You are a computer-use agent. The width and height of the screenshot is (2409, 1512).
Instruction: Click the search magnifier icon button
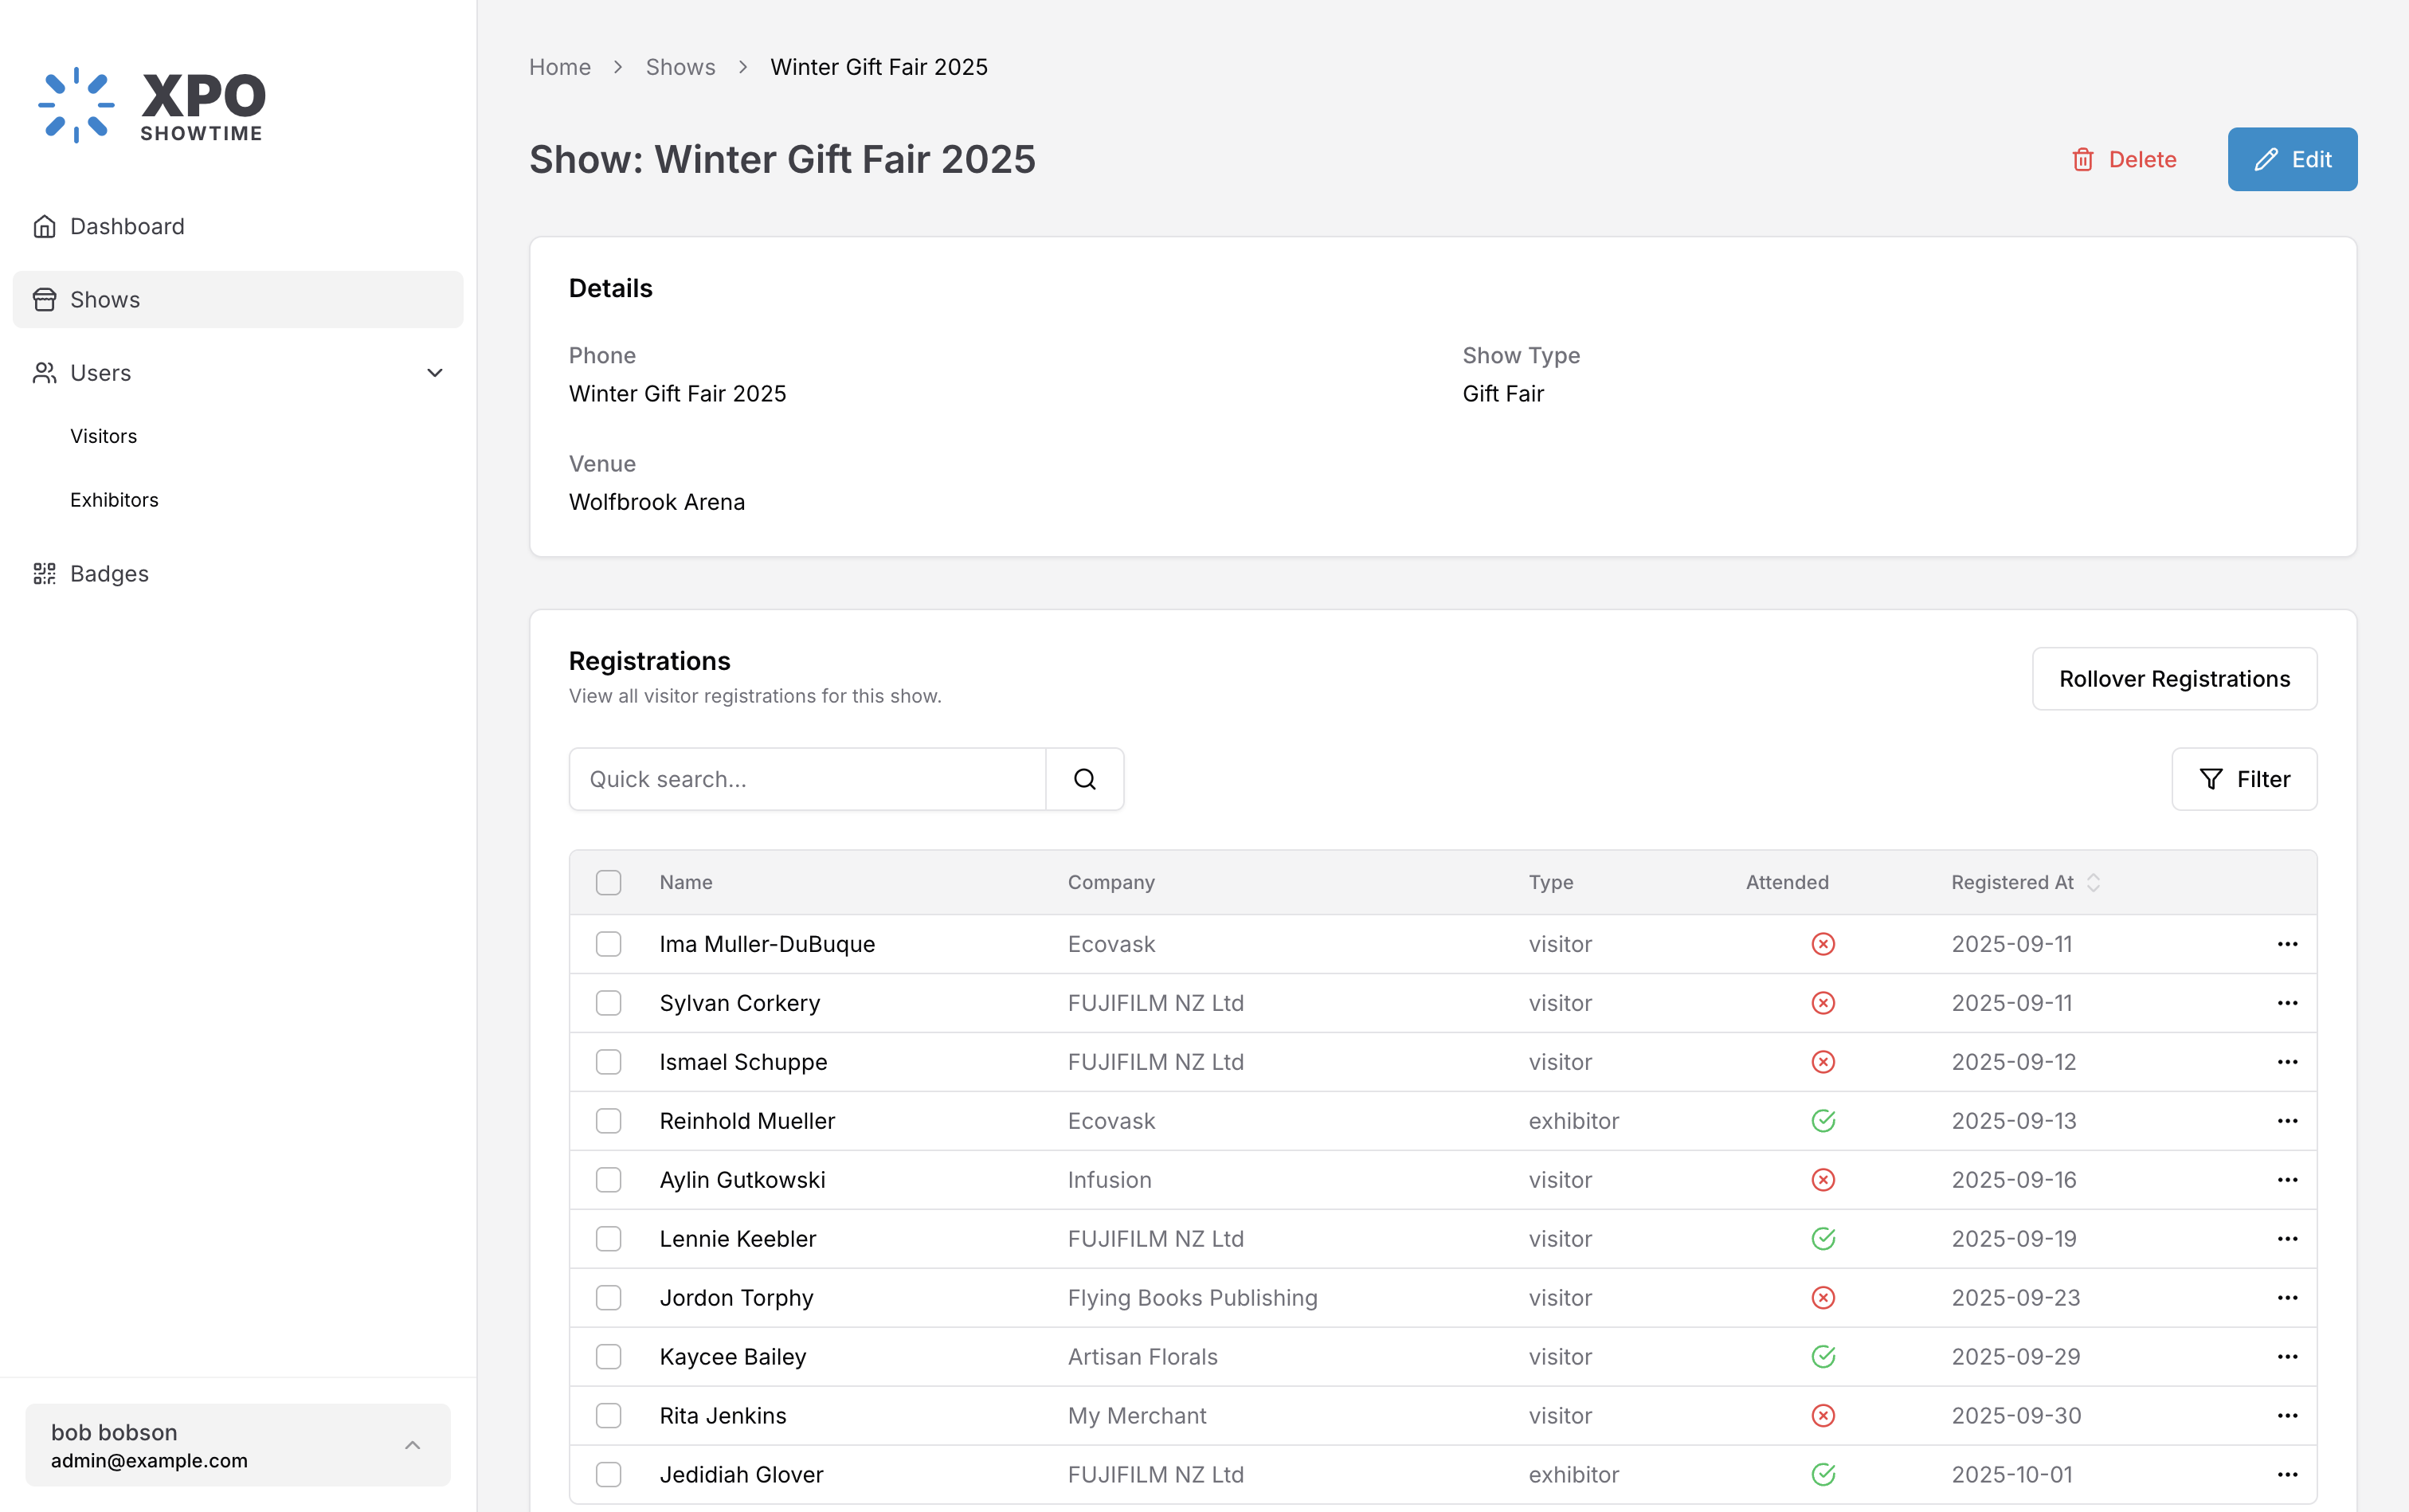point(1084,779)
